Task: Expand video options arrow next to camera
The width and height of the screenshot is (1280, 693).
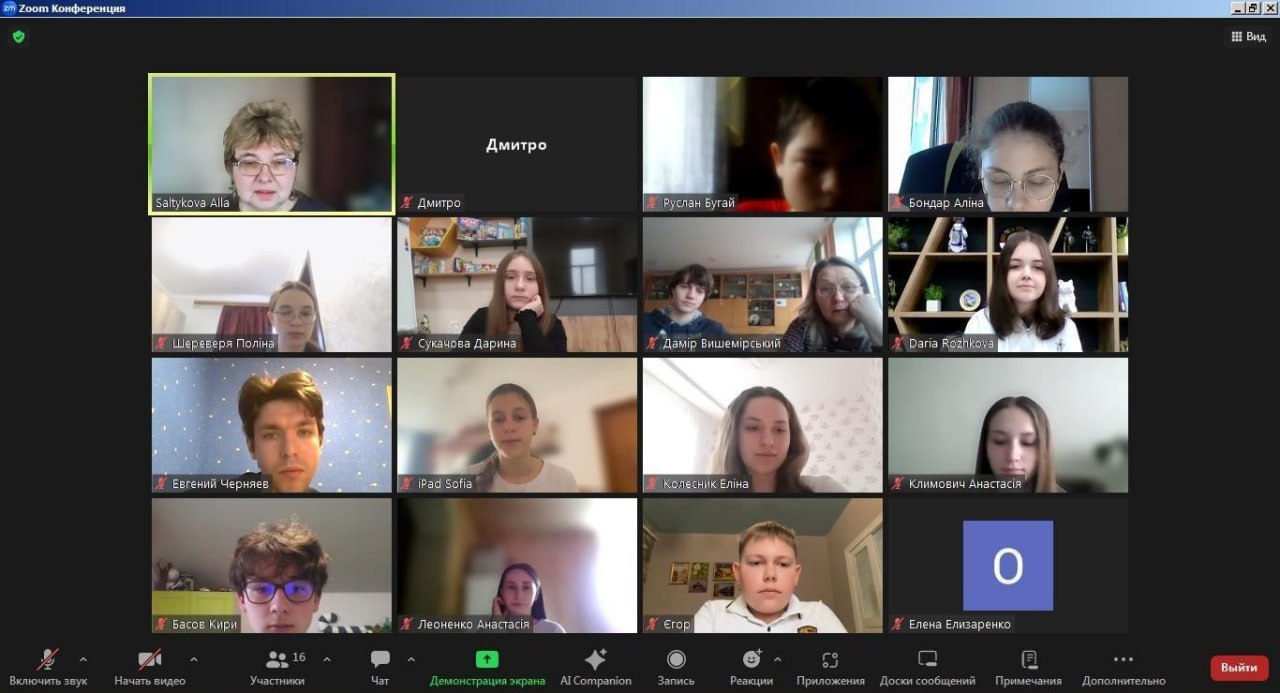Action: click(194, 660)
